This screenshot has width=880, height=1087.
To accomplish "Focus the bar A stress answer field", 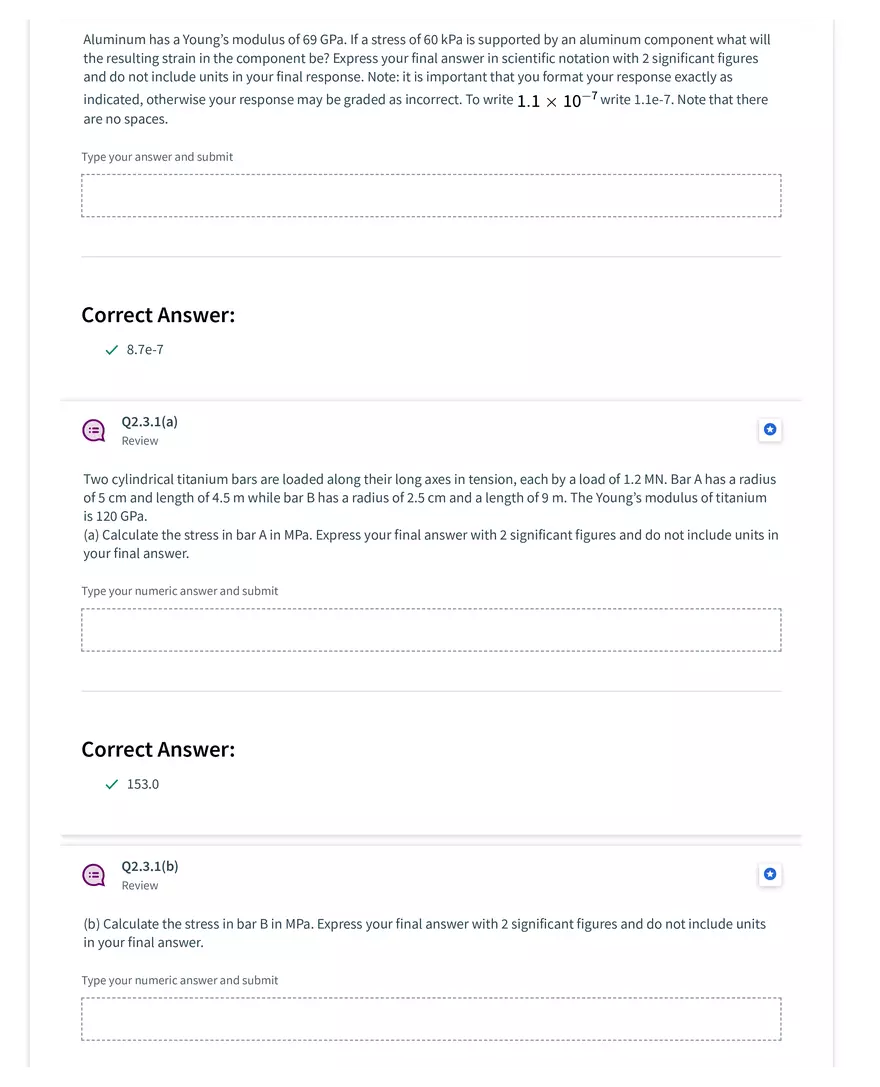I will [431, 630].
